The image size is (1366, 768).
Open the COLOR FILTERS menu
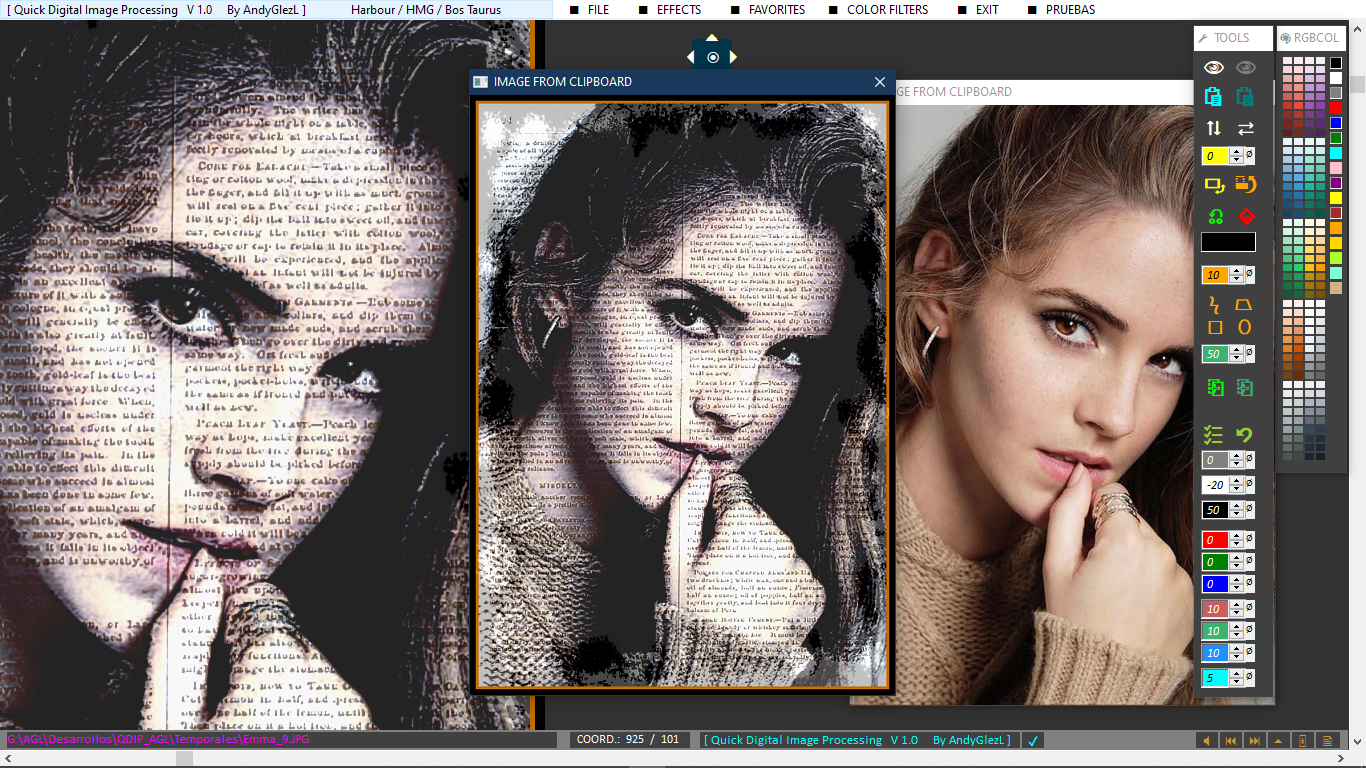886,10
